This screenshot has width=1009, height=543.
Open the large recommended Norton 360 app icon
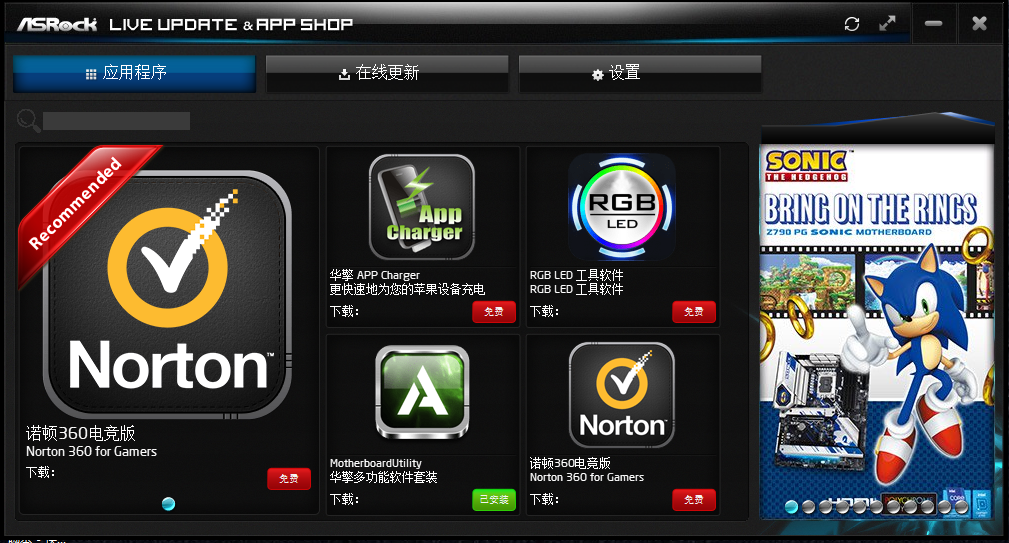(x=167, y=295)
